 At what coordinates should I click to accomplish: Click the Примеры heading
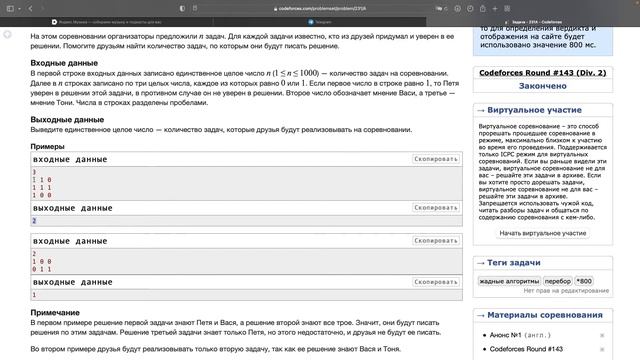(47, 146)
